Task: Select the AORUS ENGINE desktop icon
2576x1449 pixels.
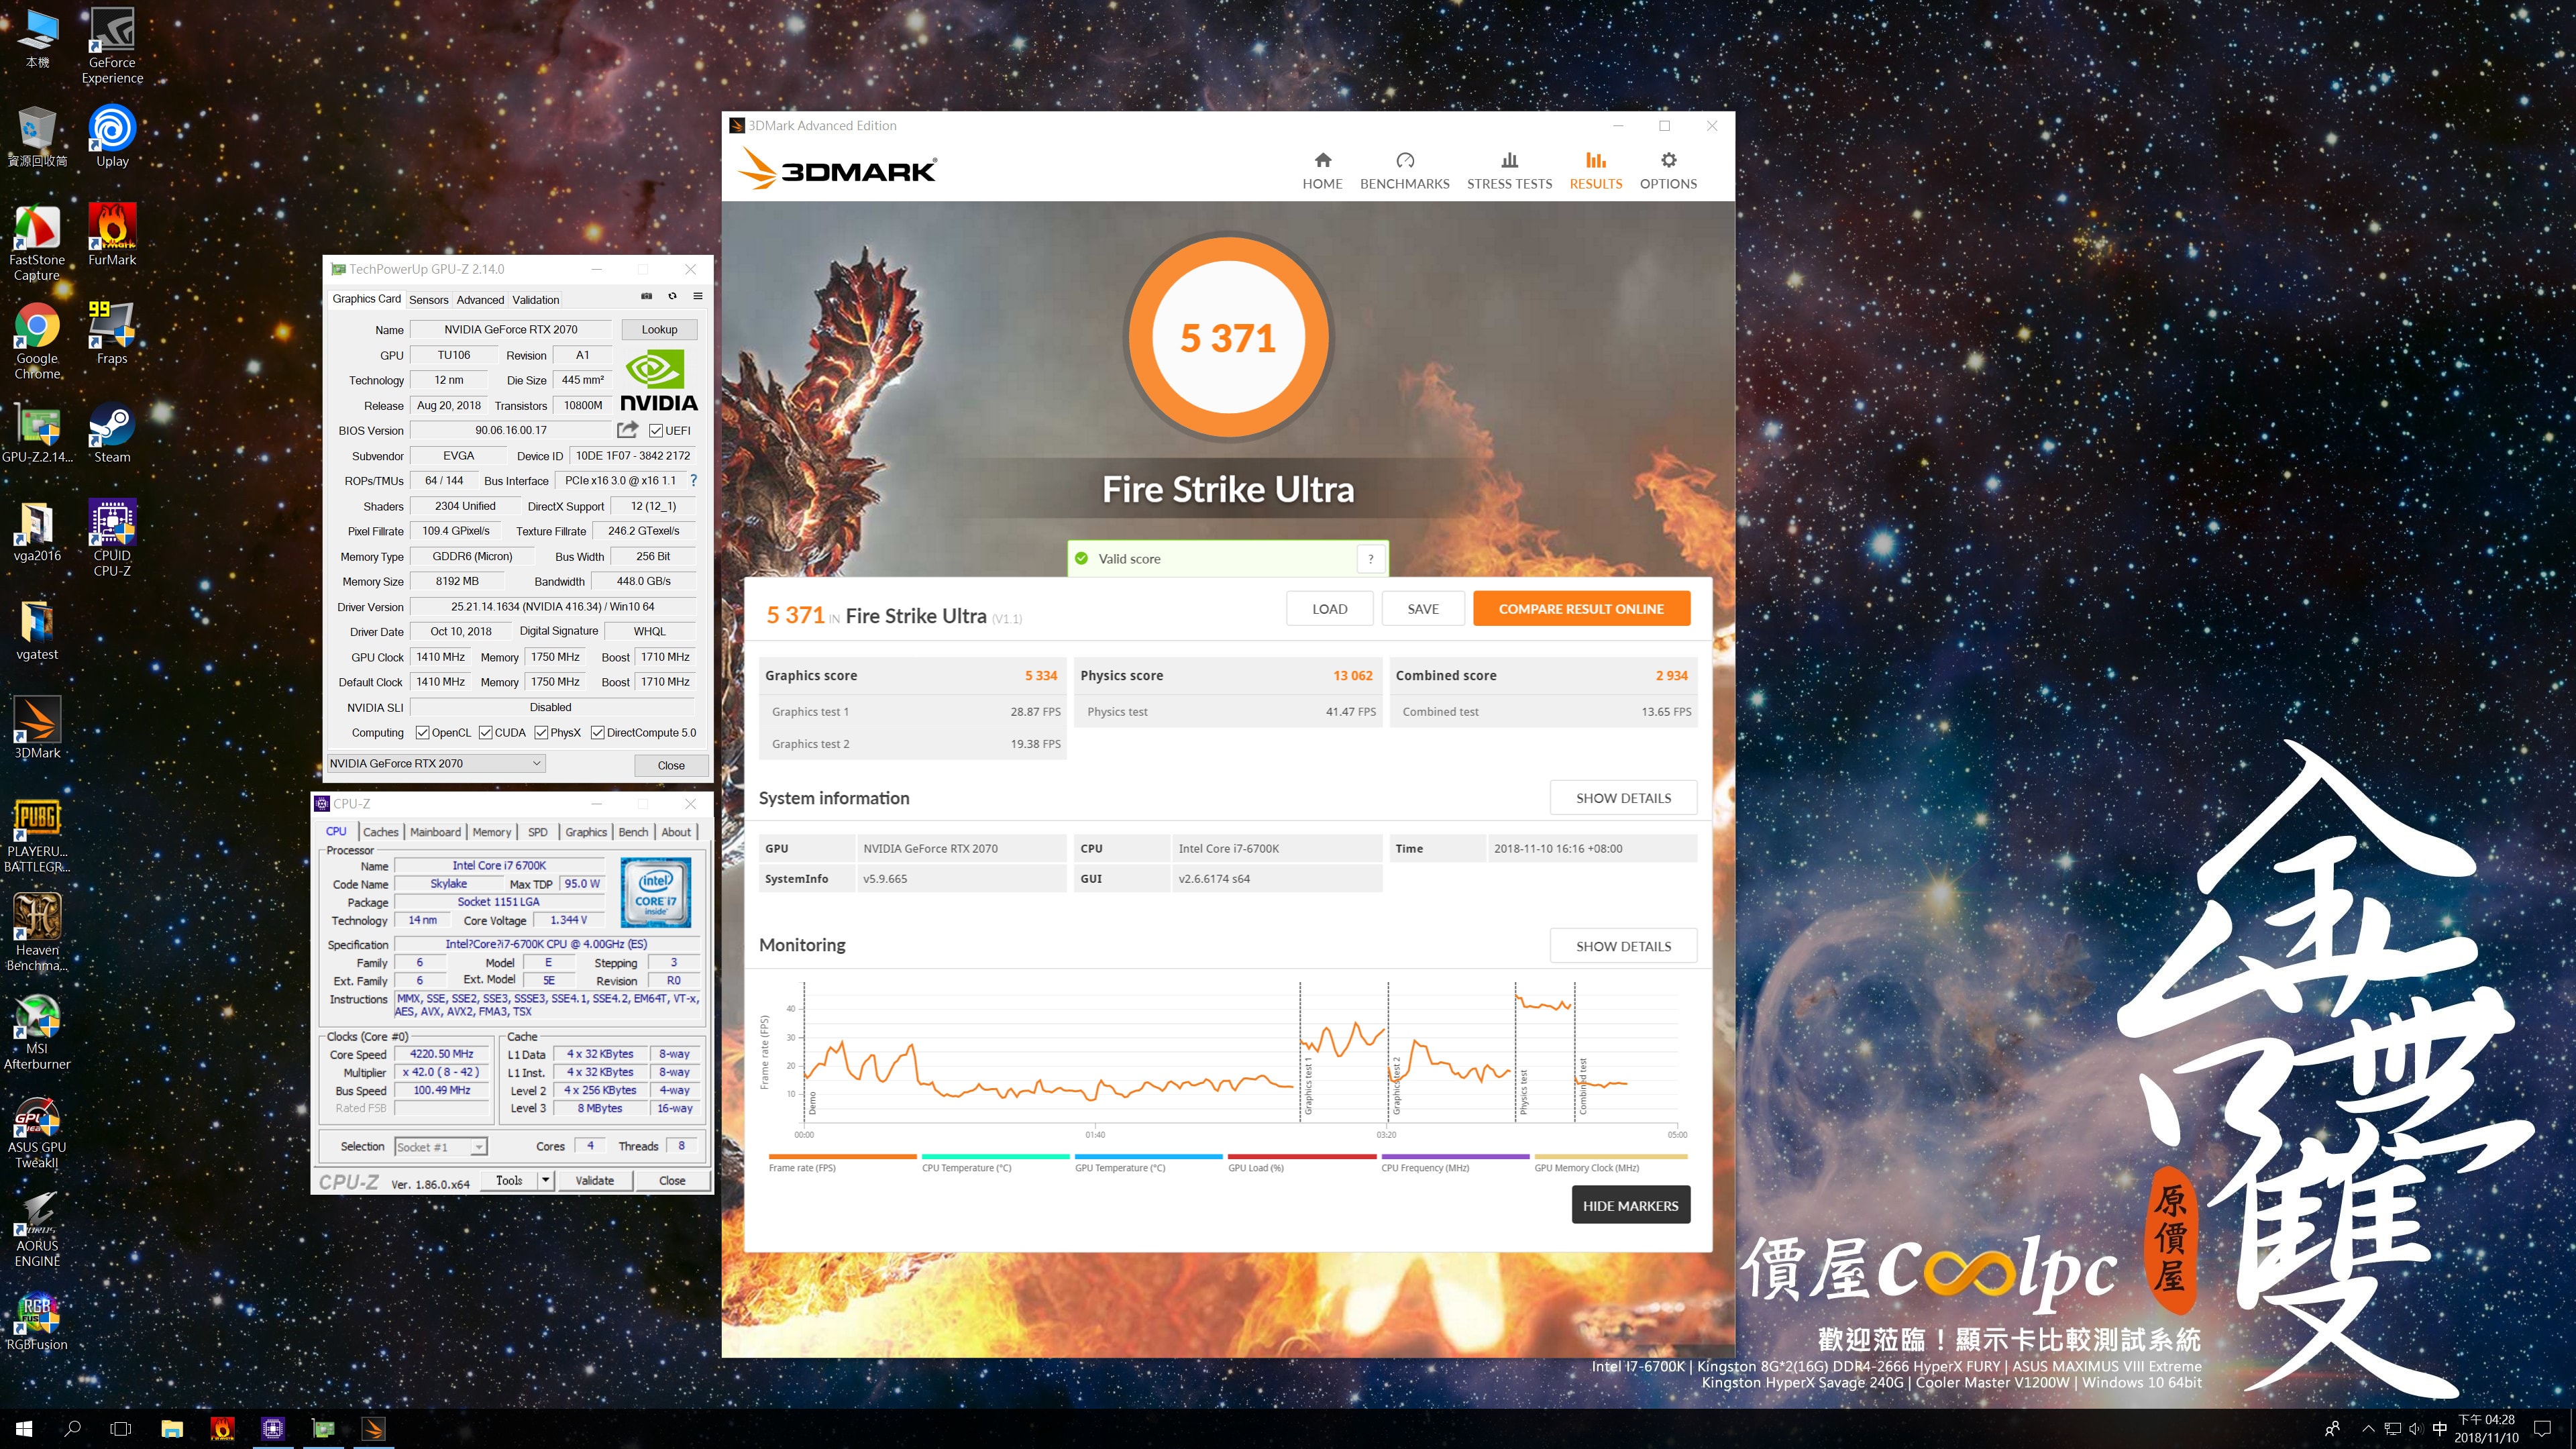Action: (37, 1229)
